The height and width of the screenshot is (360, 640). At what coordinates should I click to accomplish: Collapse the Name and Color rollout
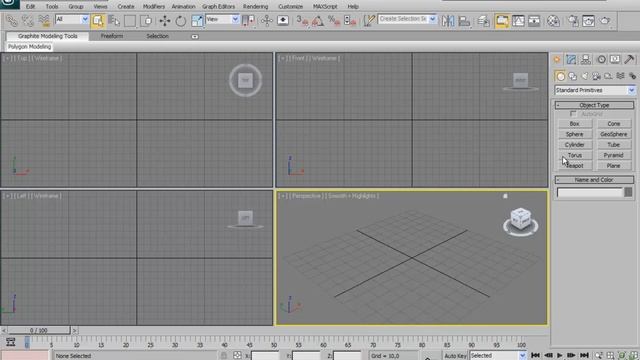click(594, 180)
